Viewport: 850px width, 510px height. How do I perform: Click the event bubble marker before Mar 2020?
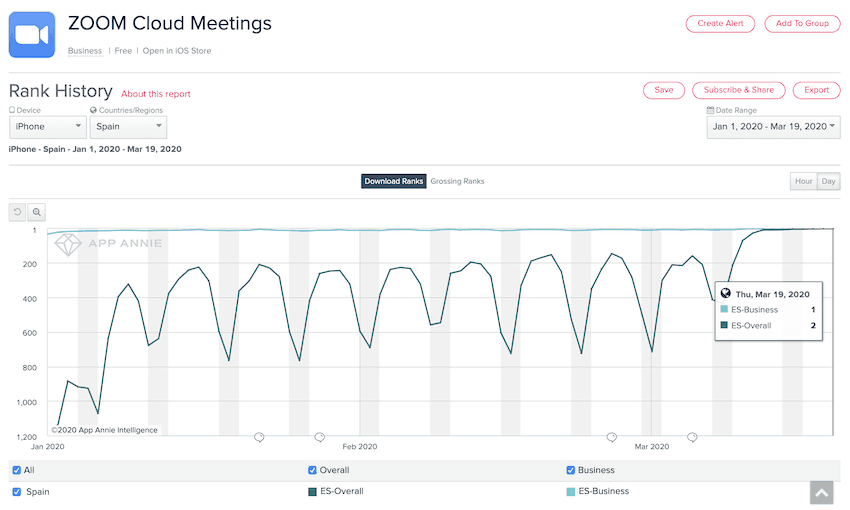[x=611, y=437]
